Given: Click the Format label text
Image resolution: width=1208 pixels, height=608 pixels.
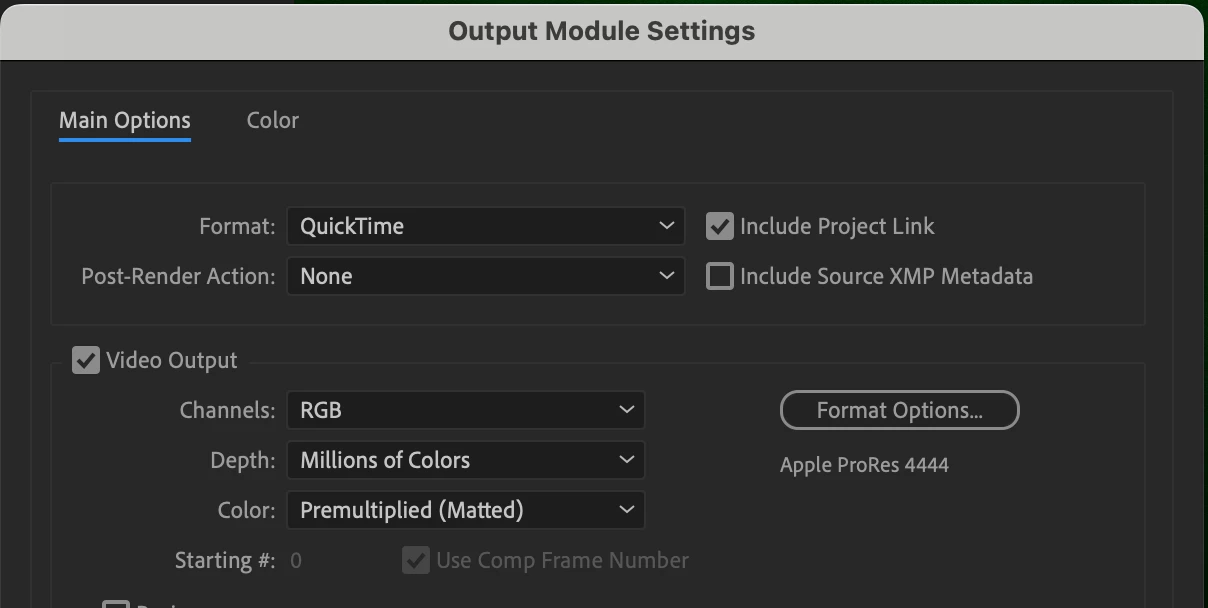Looking at the screenshot, I should tap(237, 226).
